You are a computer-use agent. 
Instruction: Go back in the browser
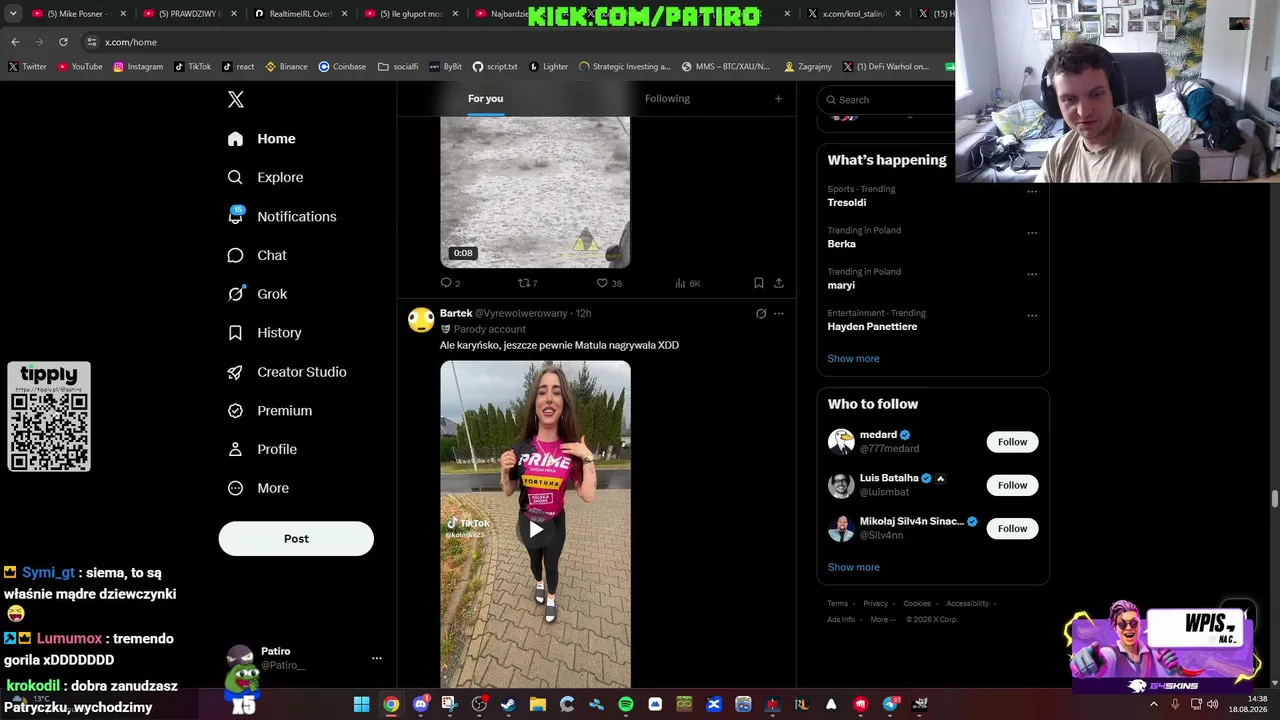pos(15,42)
